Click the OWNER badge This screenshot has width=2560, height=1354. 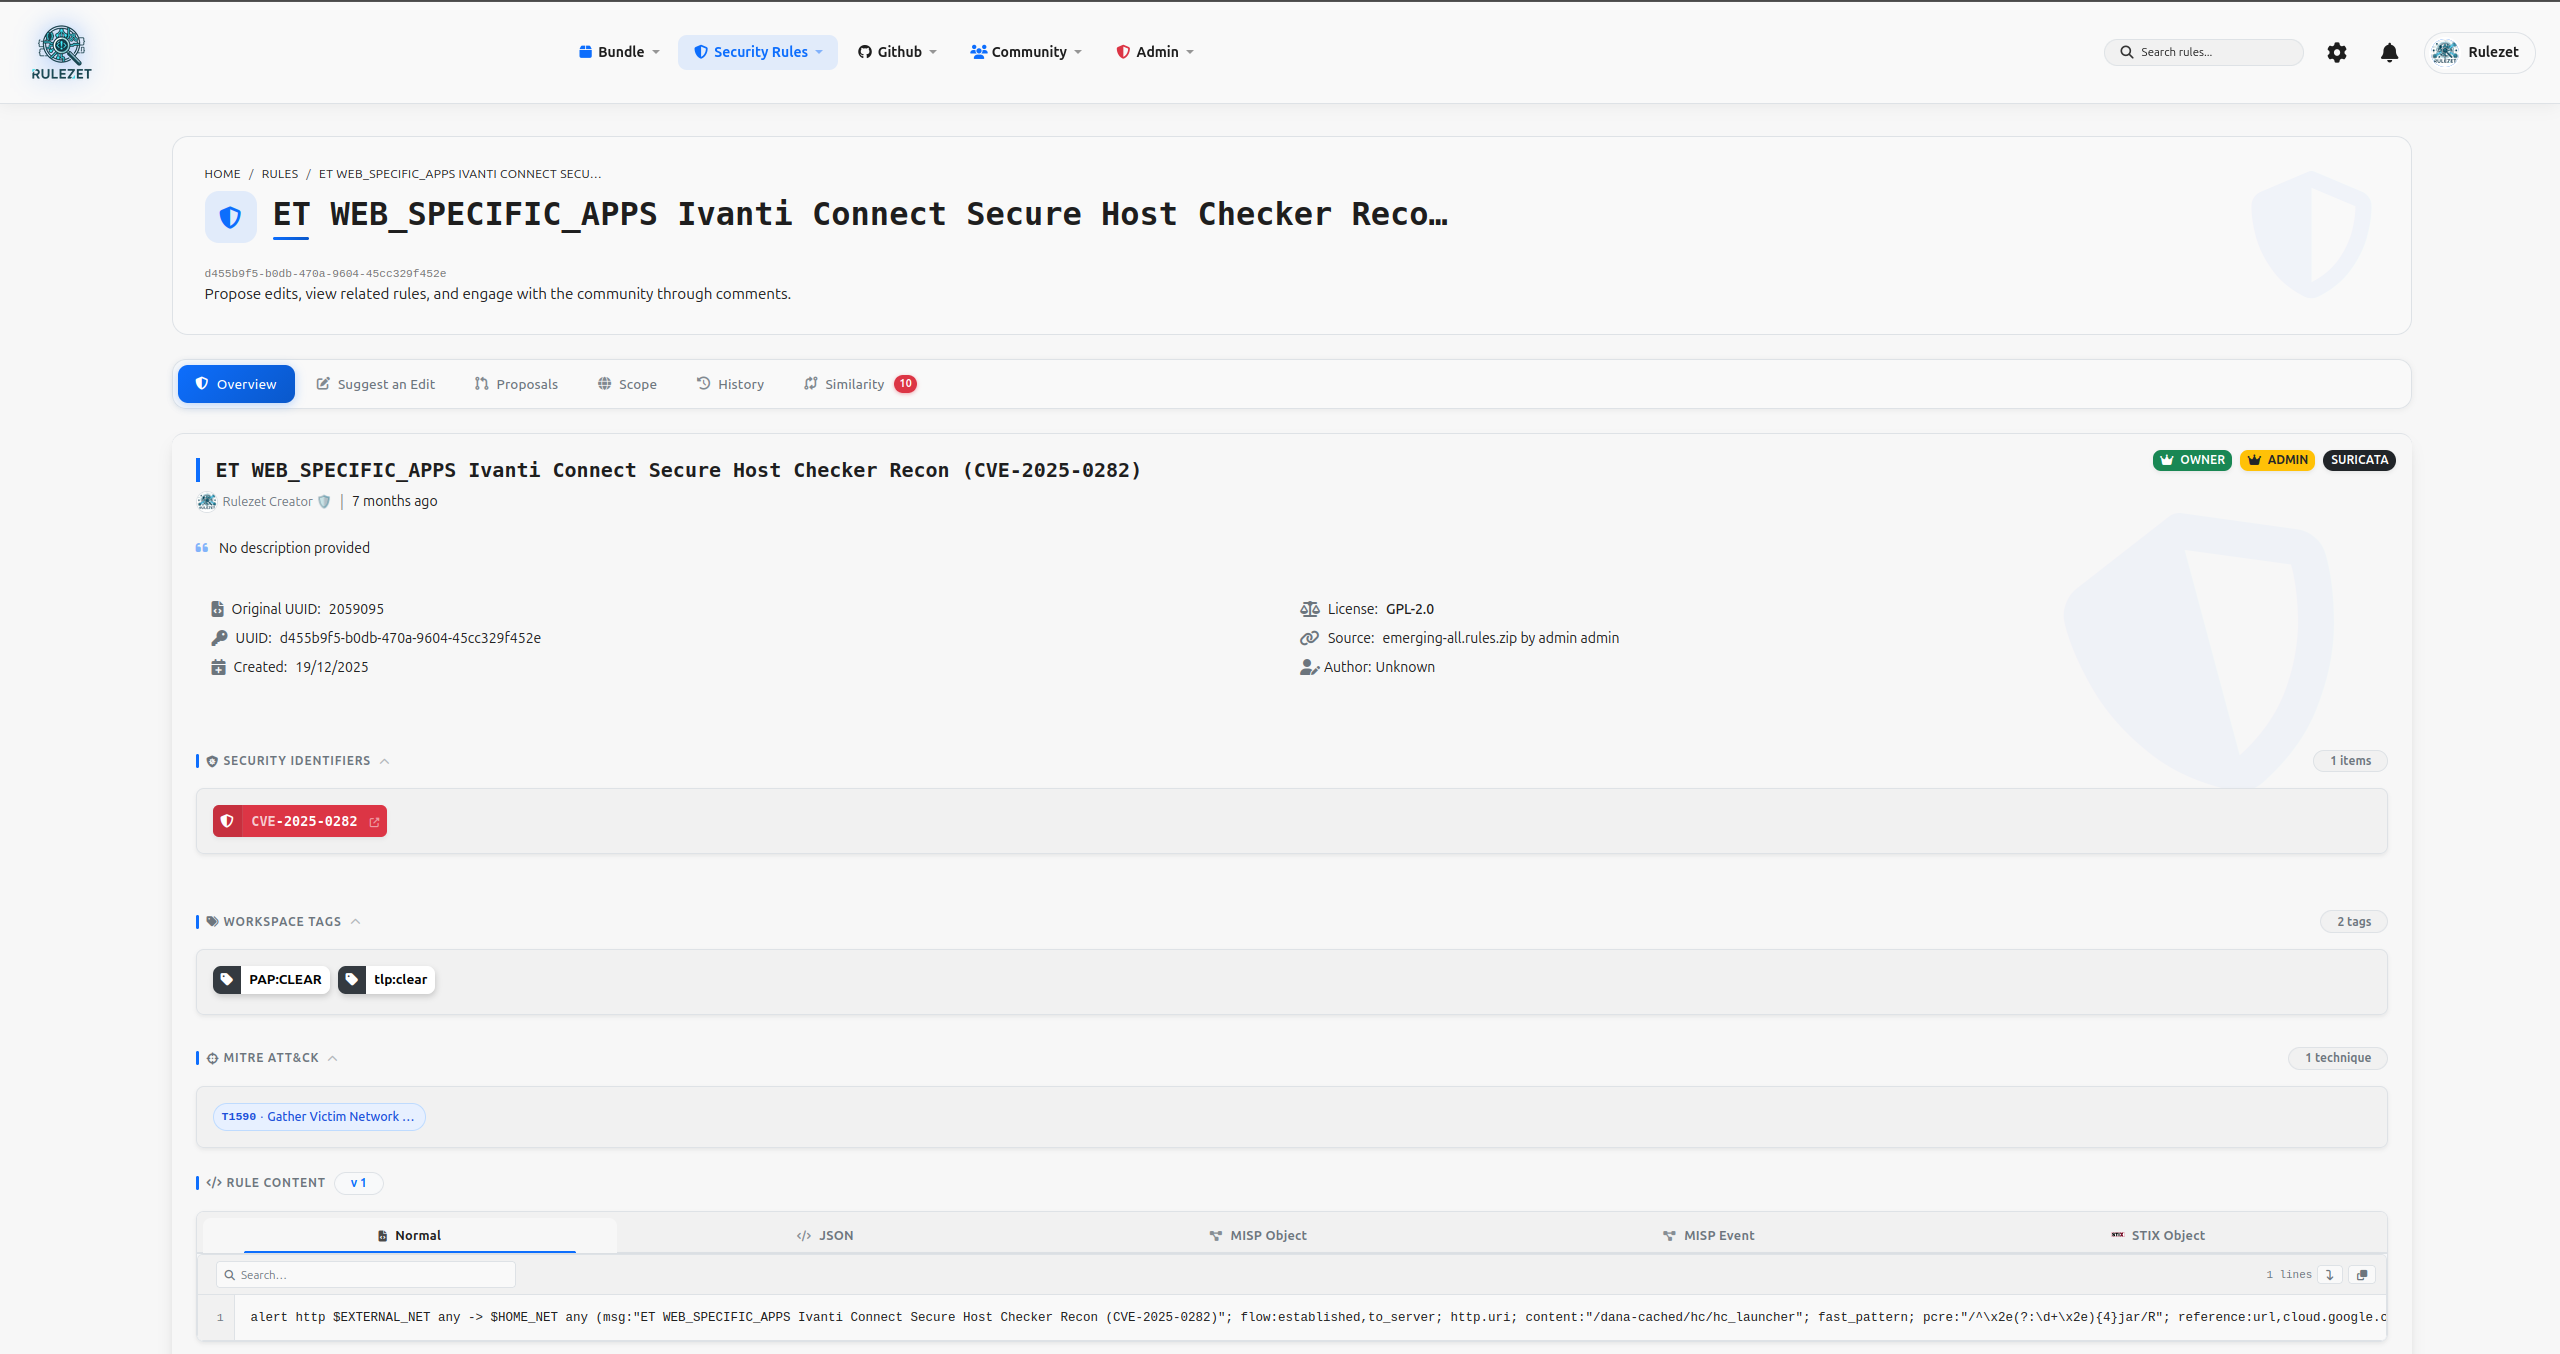coord(2192,460)
